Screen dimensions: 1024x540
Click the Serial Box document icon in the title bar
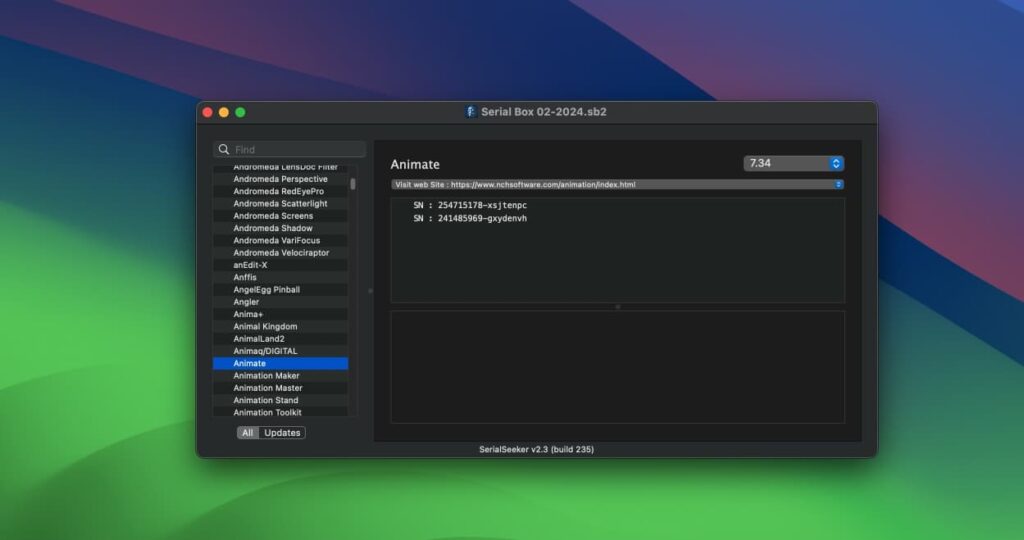[470, 112]
